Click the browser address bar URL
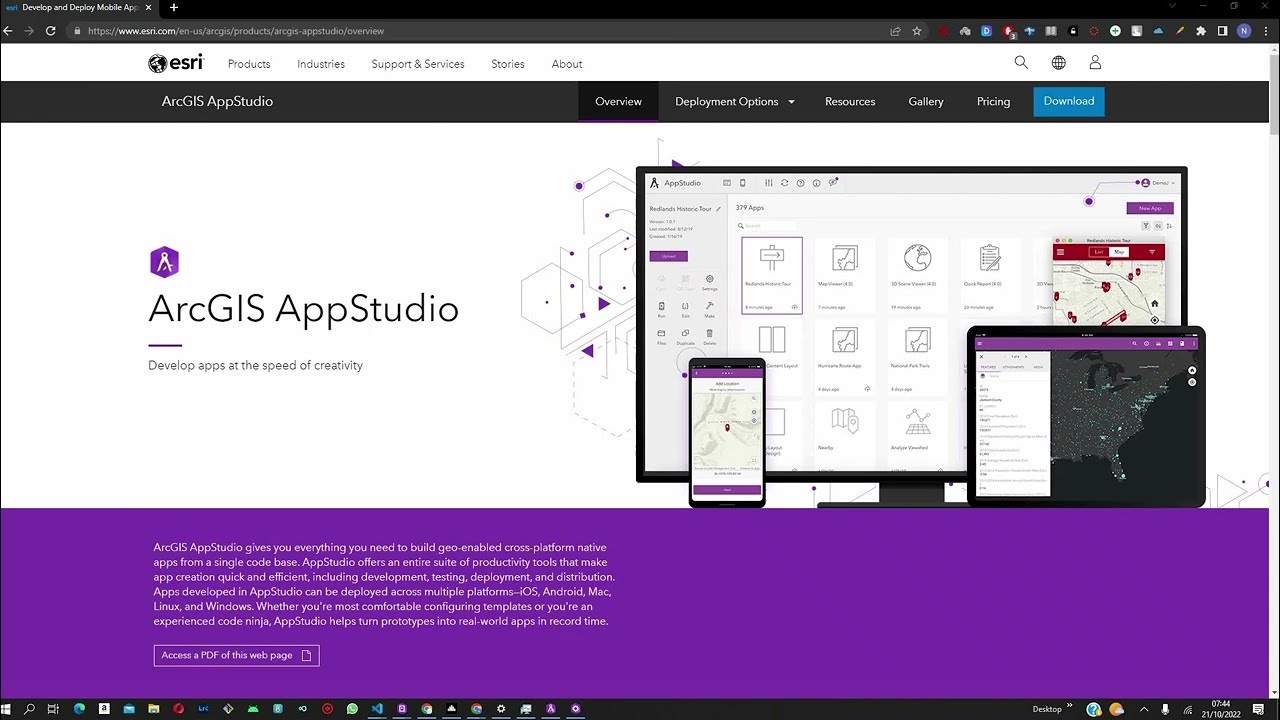This screenshot has height=720, width=1280. pyautogui.click(x=236, y=31)
